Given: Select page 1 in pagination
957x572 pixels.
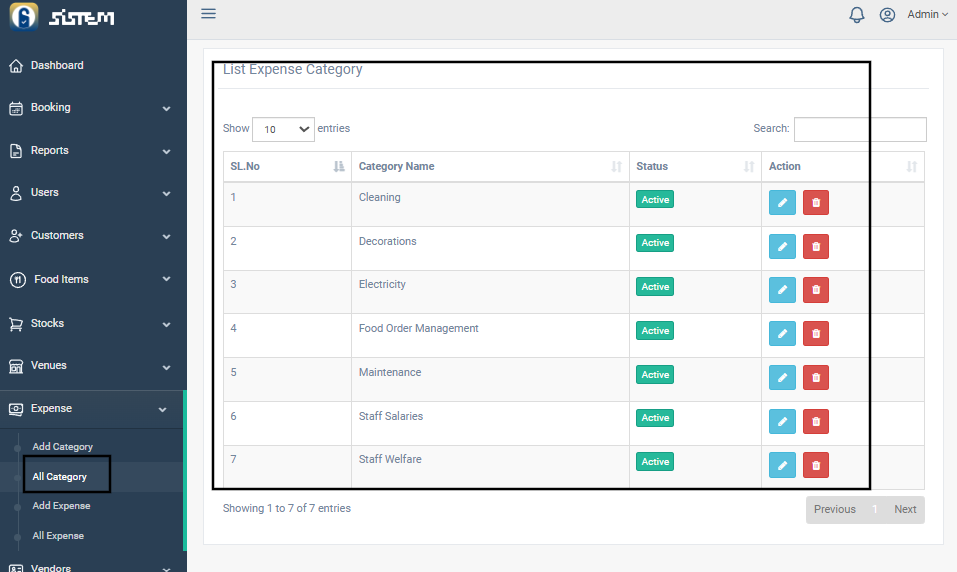Looking at the screenshot, I should pyautogui.click(x=875, y=510).
